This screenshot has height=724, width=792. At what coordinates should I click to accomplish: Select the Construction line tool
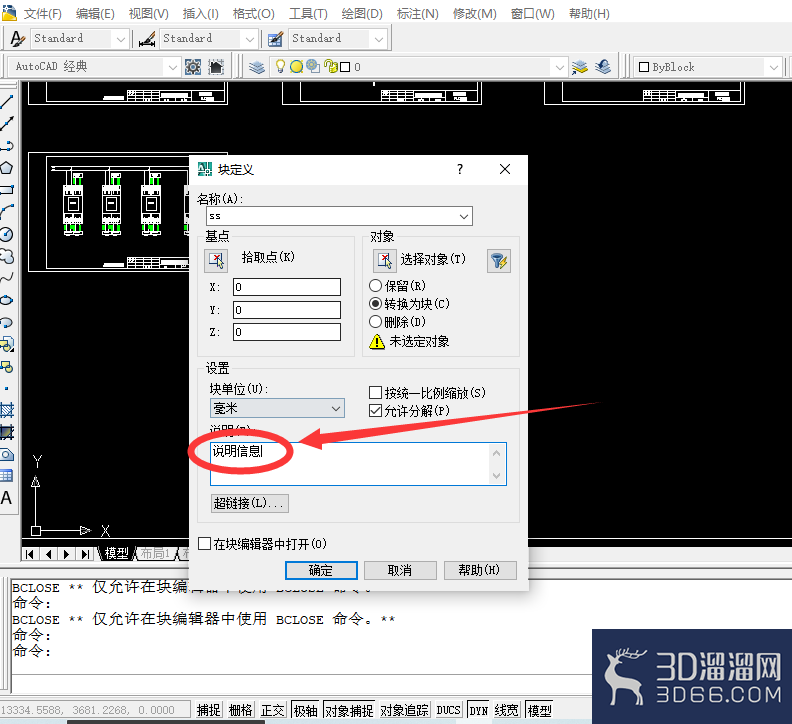[x=7, y=123]
